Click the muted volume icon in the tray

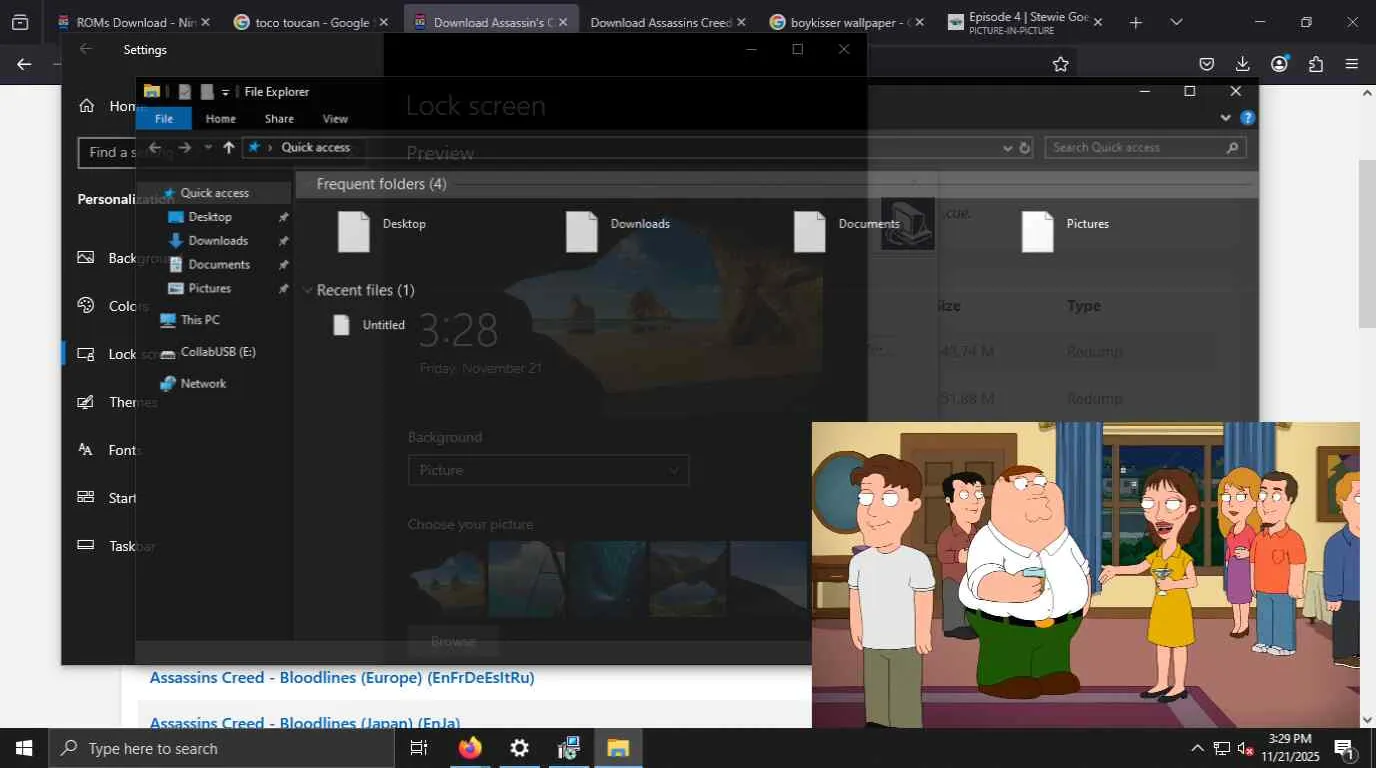tap(1246, 748)
